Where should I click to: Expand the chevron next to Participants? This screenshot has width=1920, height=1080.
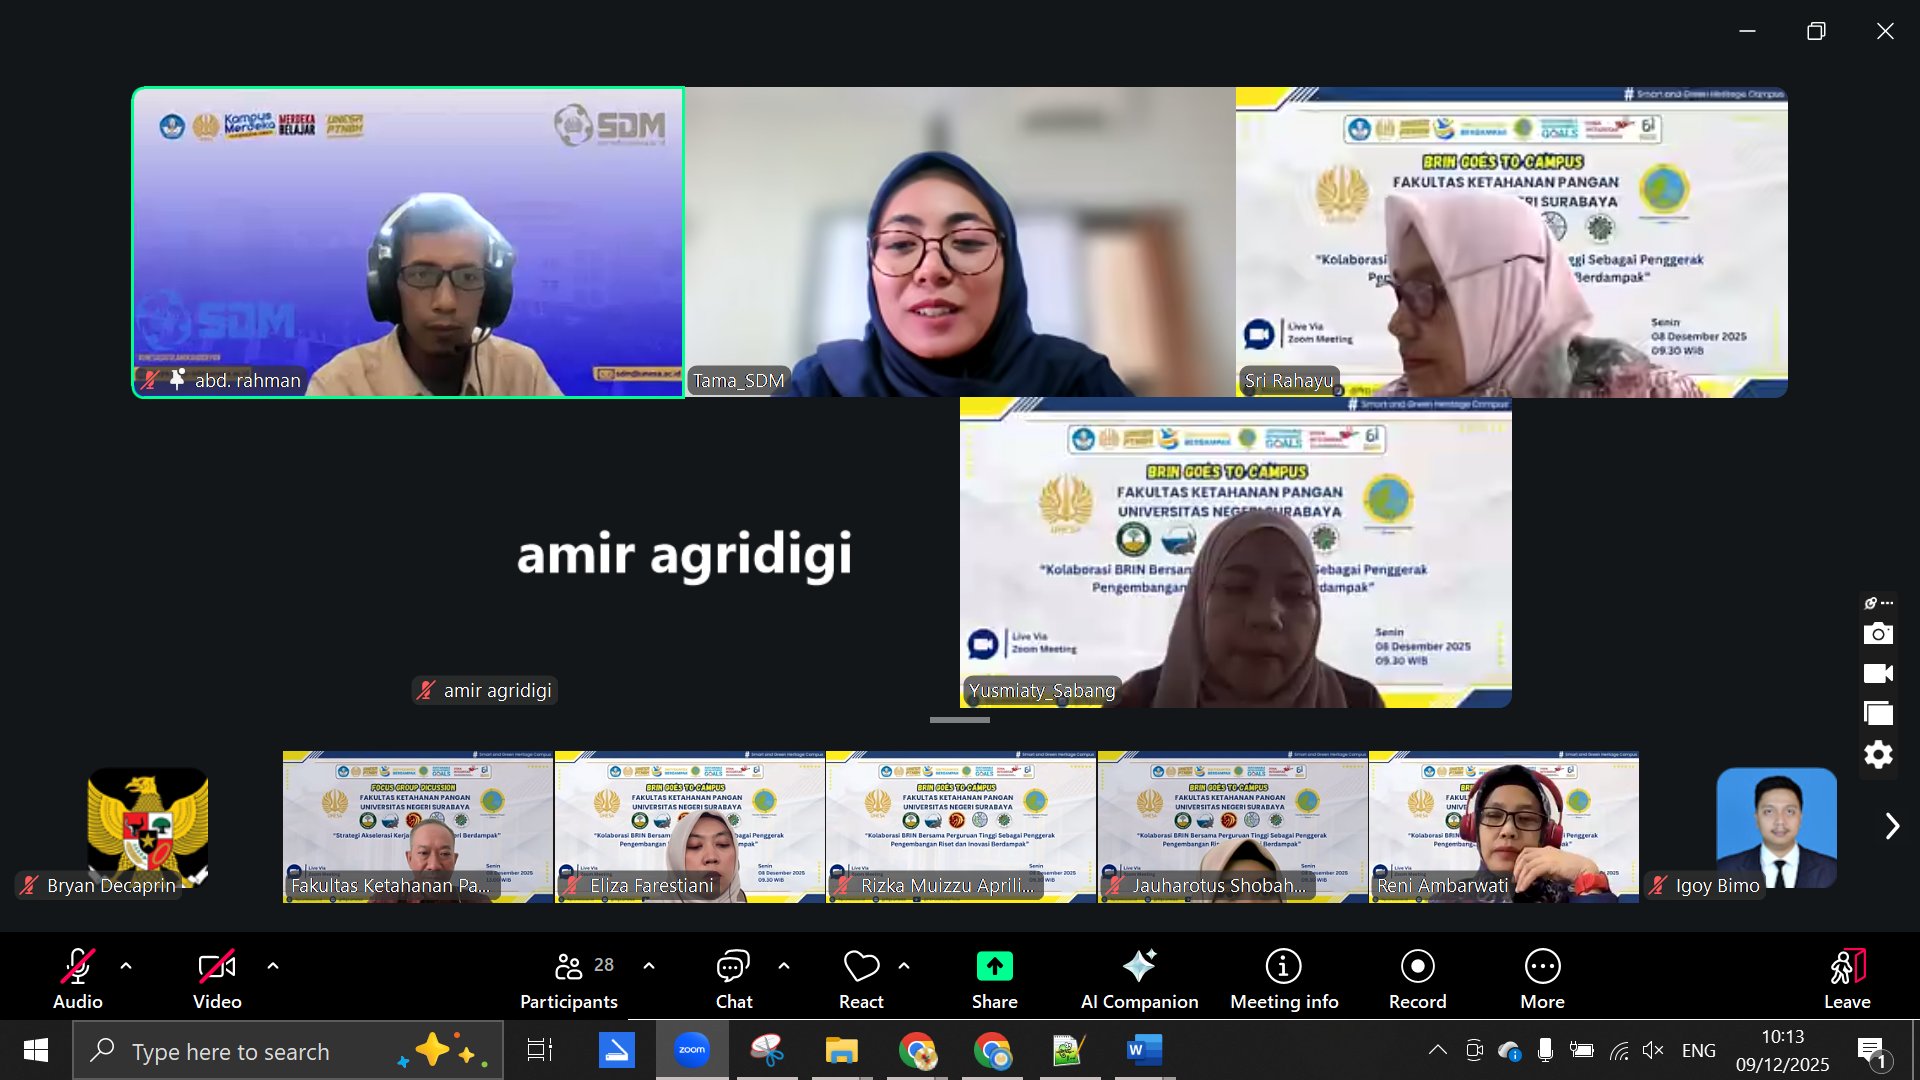(649, 966)
